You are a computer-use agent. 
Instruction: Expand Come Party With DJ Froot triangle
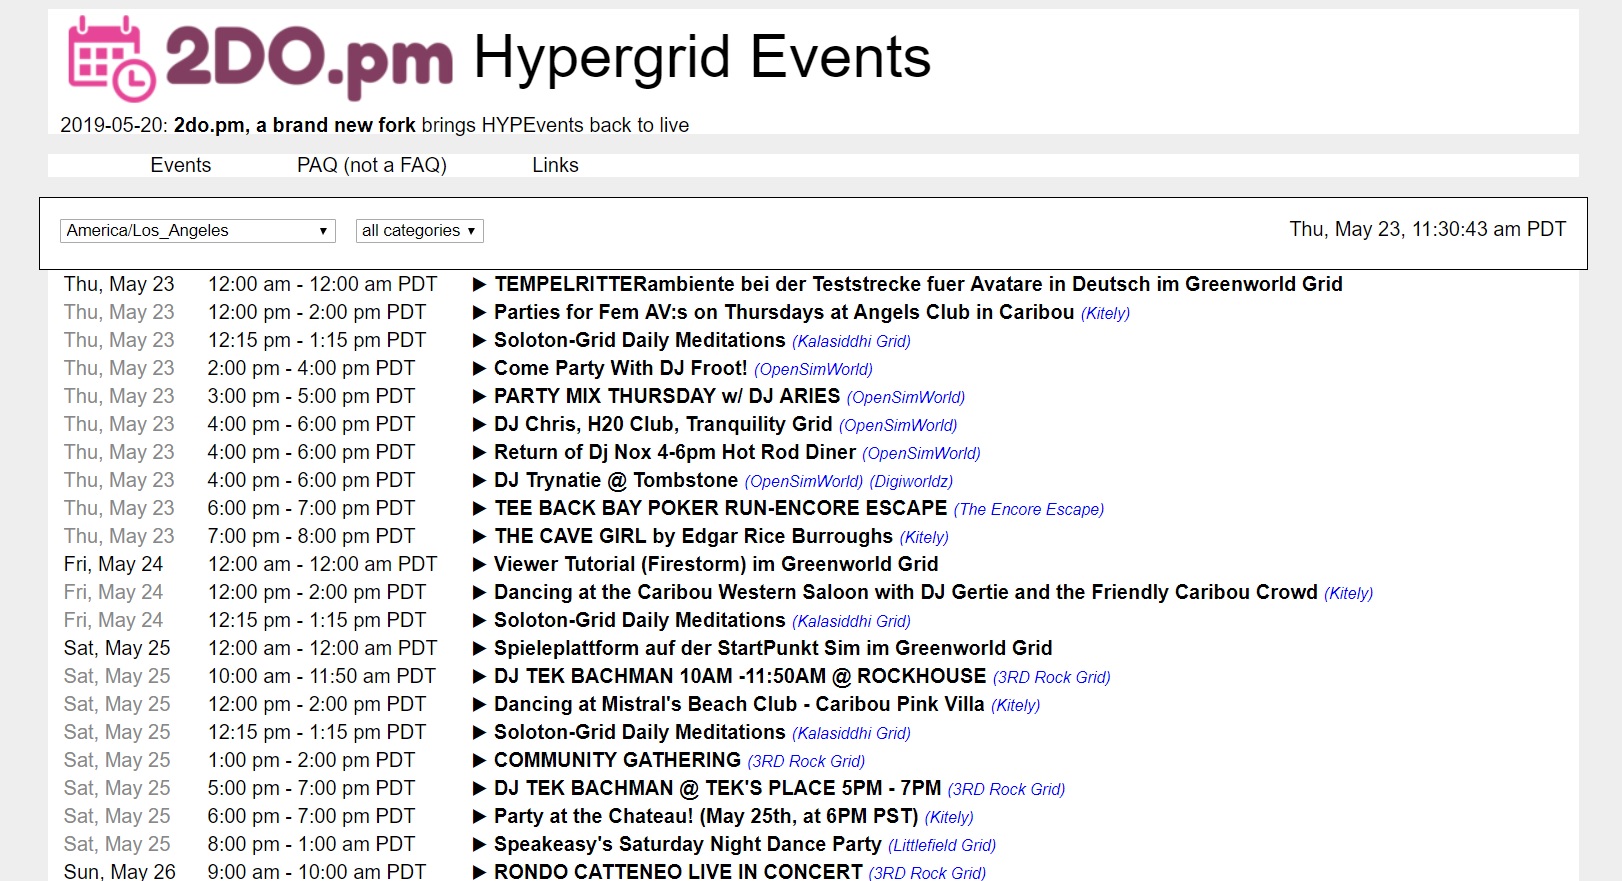(479, 369)
